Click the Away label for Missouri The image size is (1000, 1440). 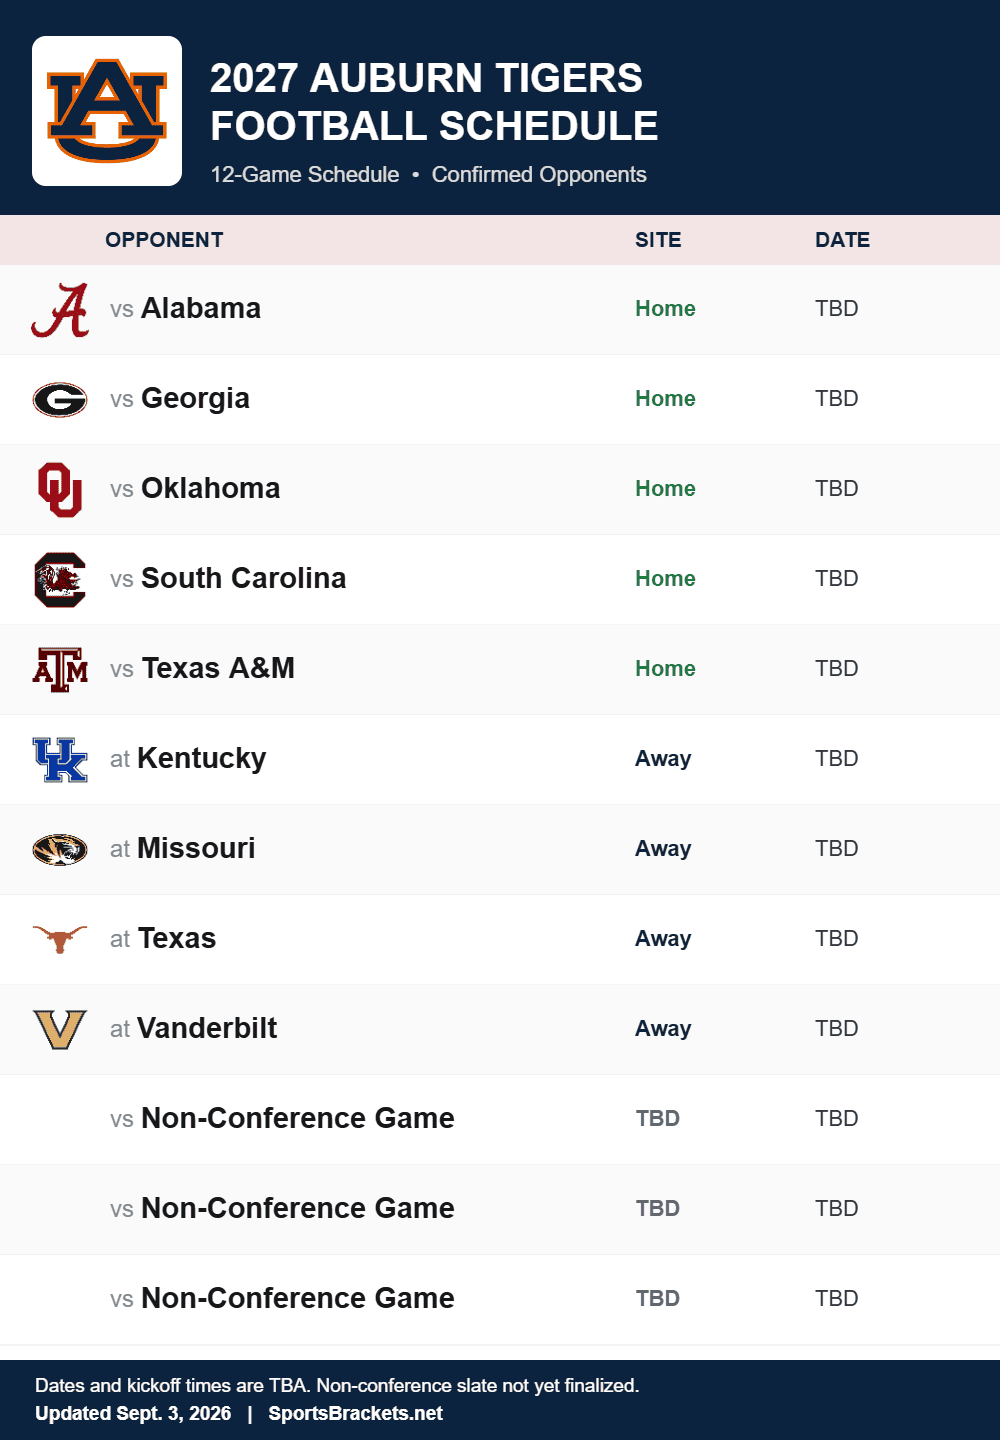(x=663, y=848)
